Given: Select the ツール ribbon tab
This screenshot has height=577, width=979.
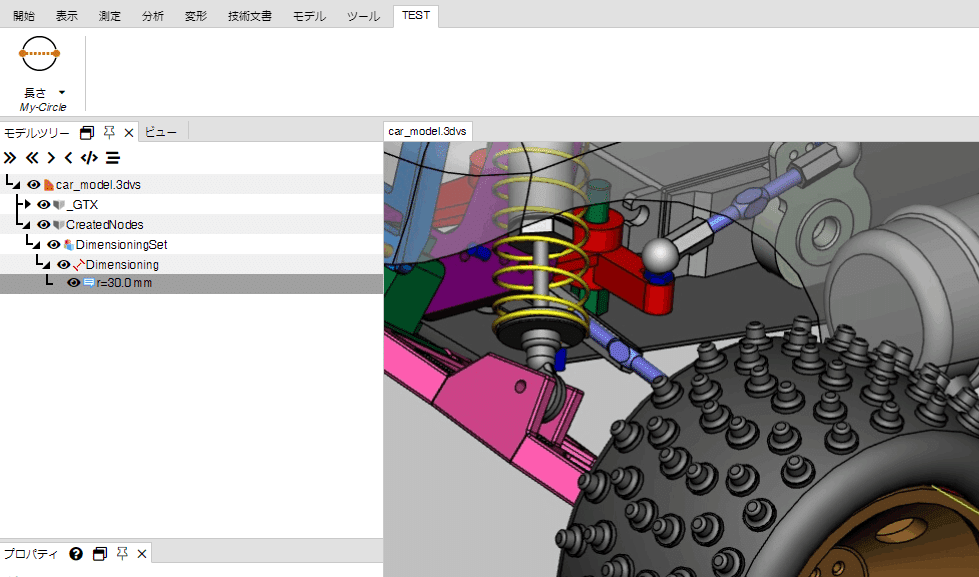Looking at the screenshot, I should point(363,16).
